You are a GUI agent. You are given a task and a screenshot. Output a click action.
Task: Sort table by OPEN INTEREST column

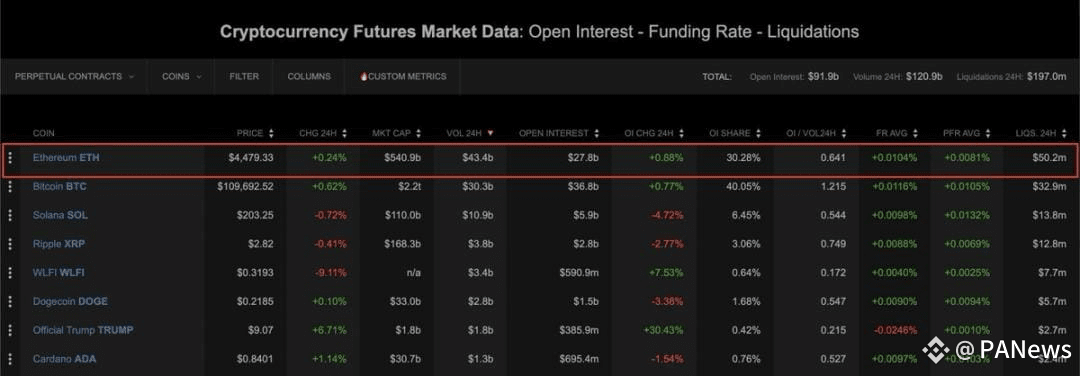[559, 133]
